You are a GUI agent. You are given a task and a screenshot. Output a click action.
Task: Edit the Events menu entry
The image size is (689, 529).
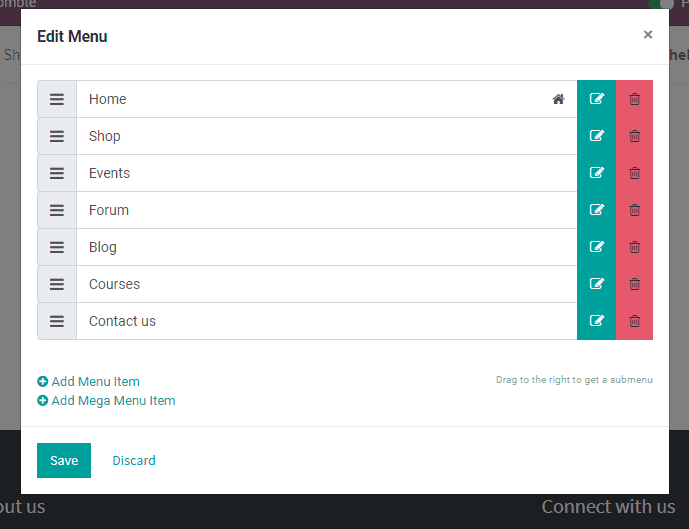(x=596, y=173)
